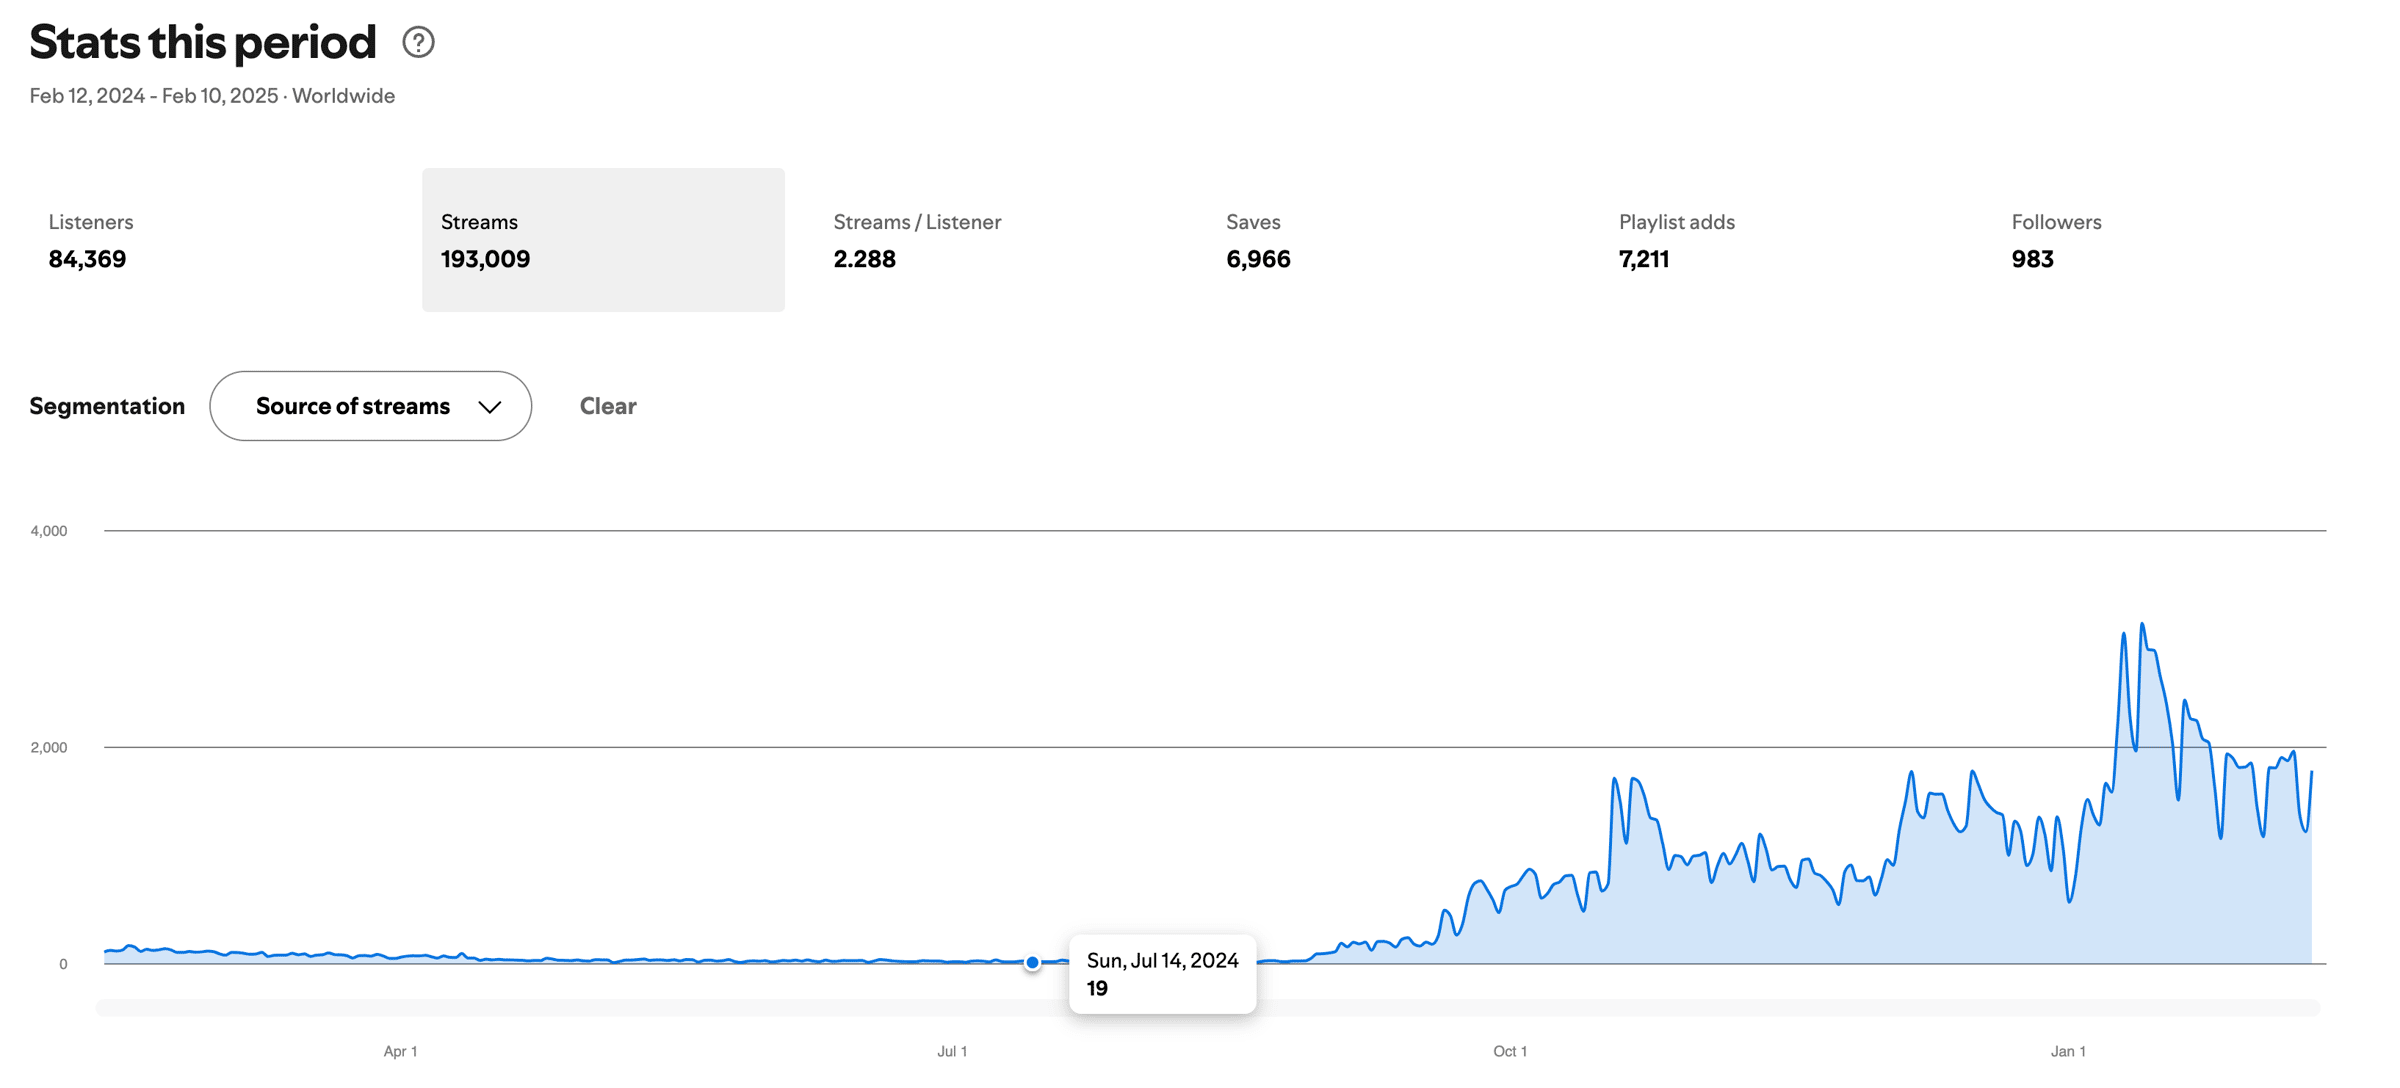Click the 2,000 y-axis label

49,748
